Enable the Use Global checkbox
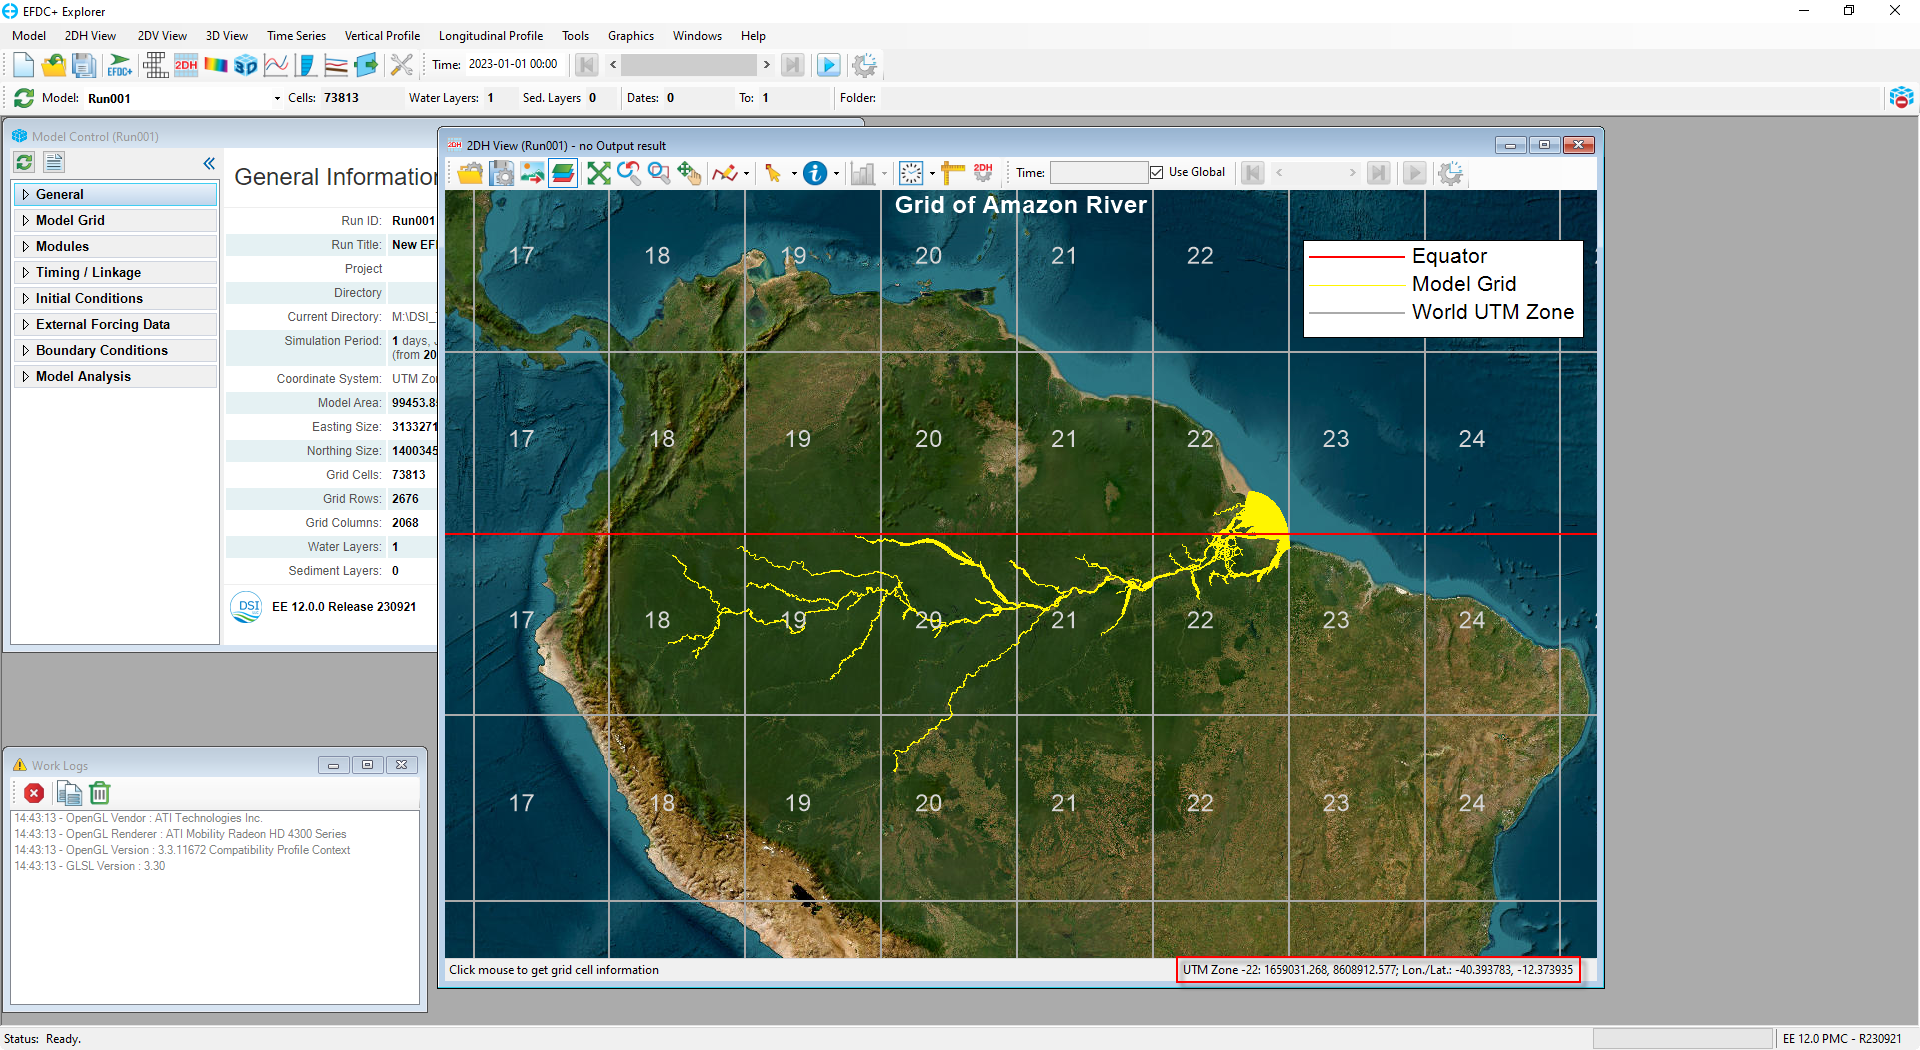1920x1050 pixels. pyautogui.click(x=1156, y=171)
